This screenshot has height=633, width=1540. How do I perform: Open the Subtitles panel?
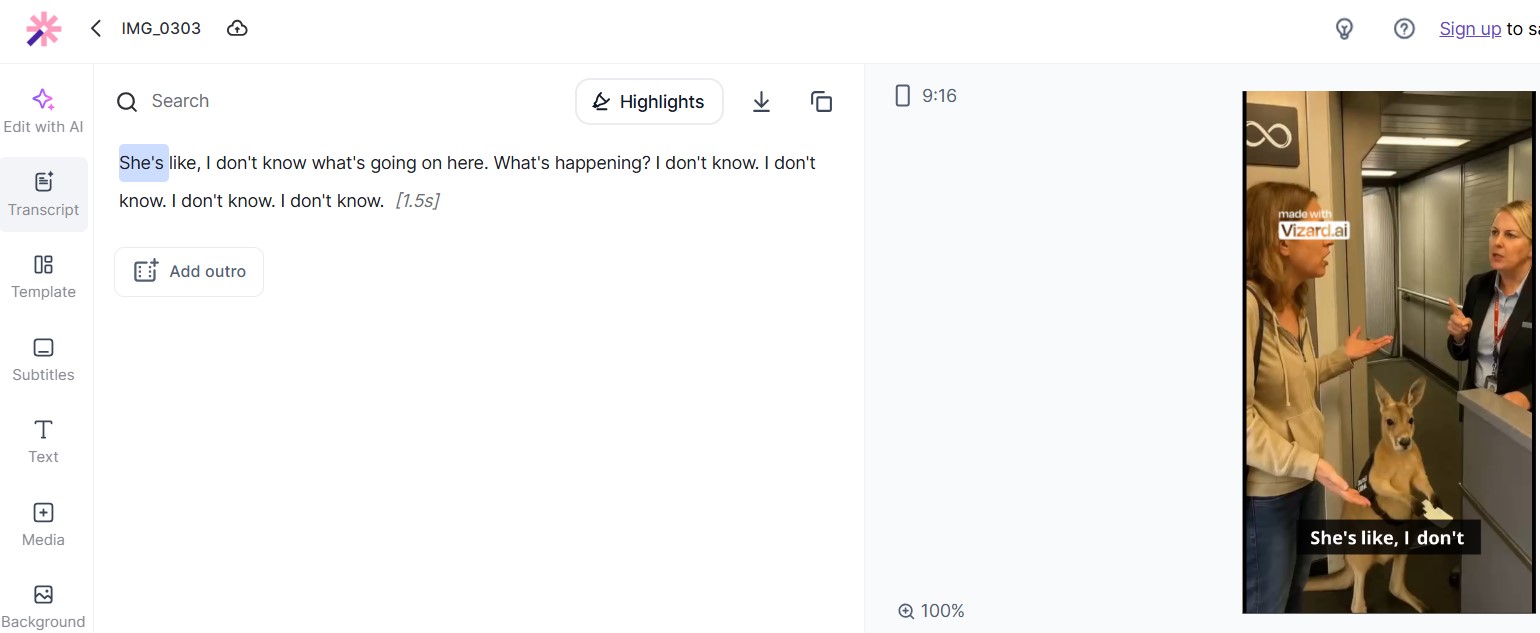(x=43, y=360)
